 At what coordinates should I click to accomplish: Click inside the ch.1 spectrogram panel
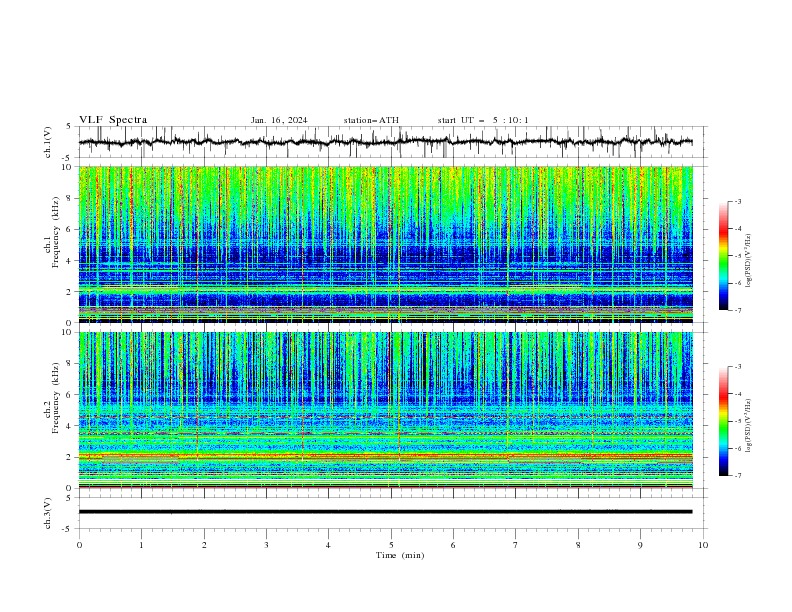click(386, 244)
